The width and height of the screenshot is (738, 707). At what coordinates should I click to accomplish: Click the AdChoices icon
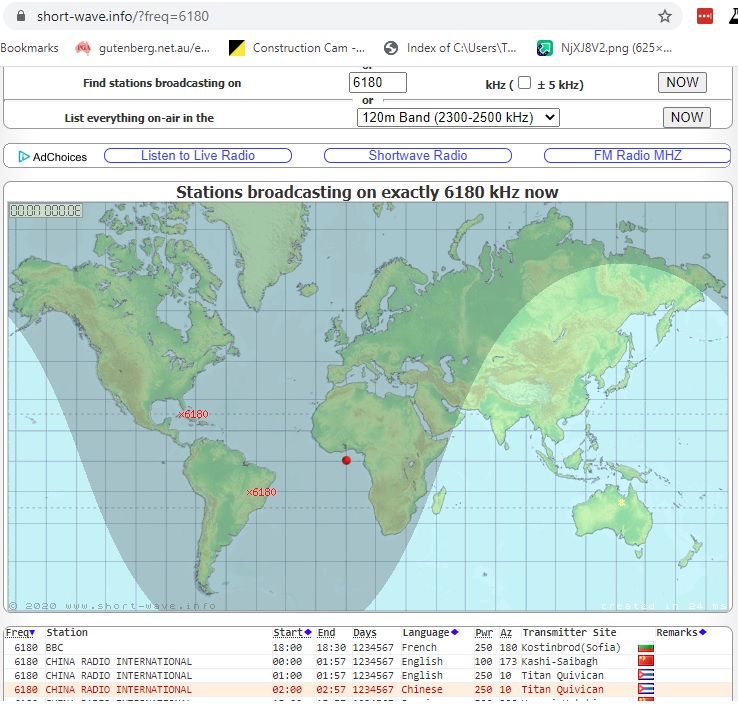(24, 157)
